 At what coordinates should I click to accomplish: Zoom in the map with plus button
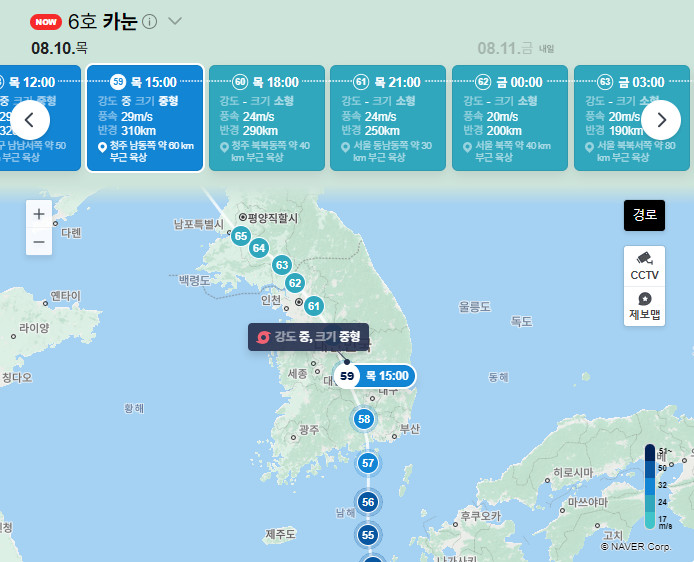(39, 214)
